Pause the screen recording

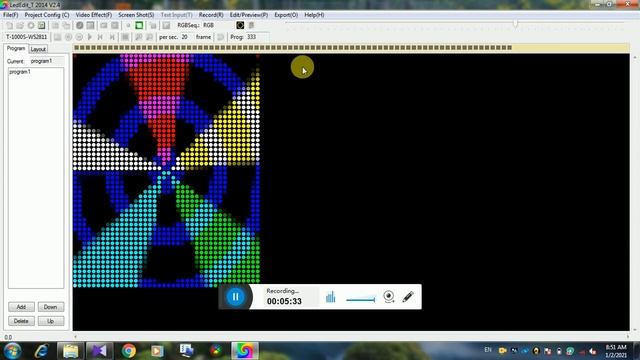[236, 297]
